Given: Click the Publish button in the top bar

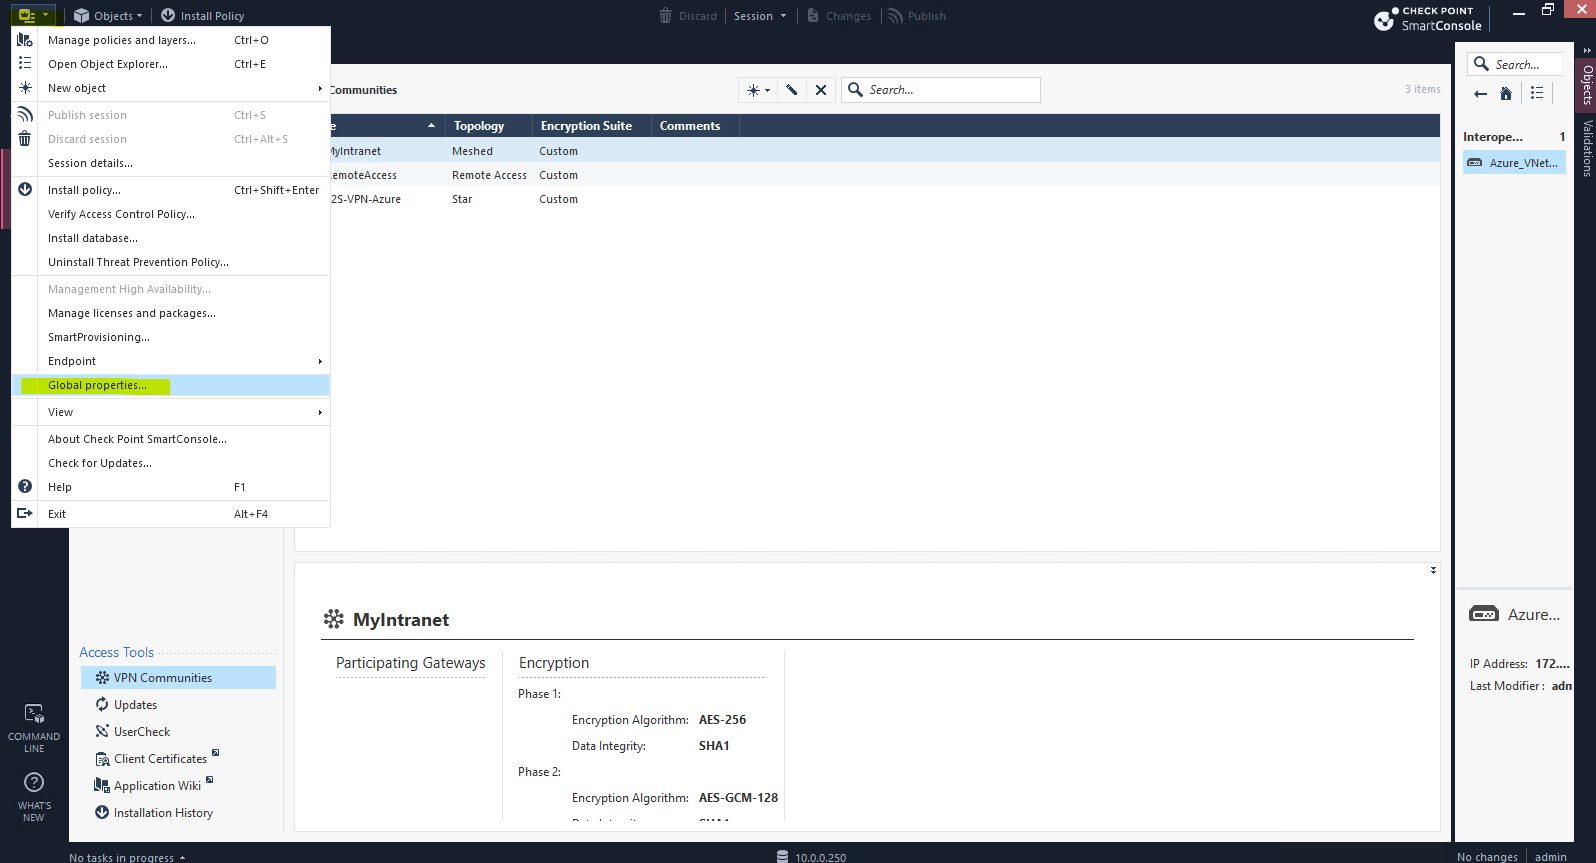Looking at the screenshot, I should pos(916,16).
